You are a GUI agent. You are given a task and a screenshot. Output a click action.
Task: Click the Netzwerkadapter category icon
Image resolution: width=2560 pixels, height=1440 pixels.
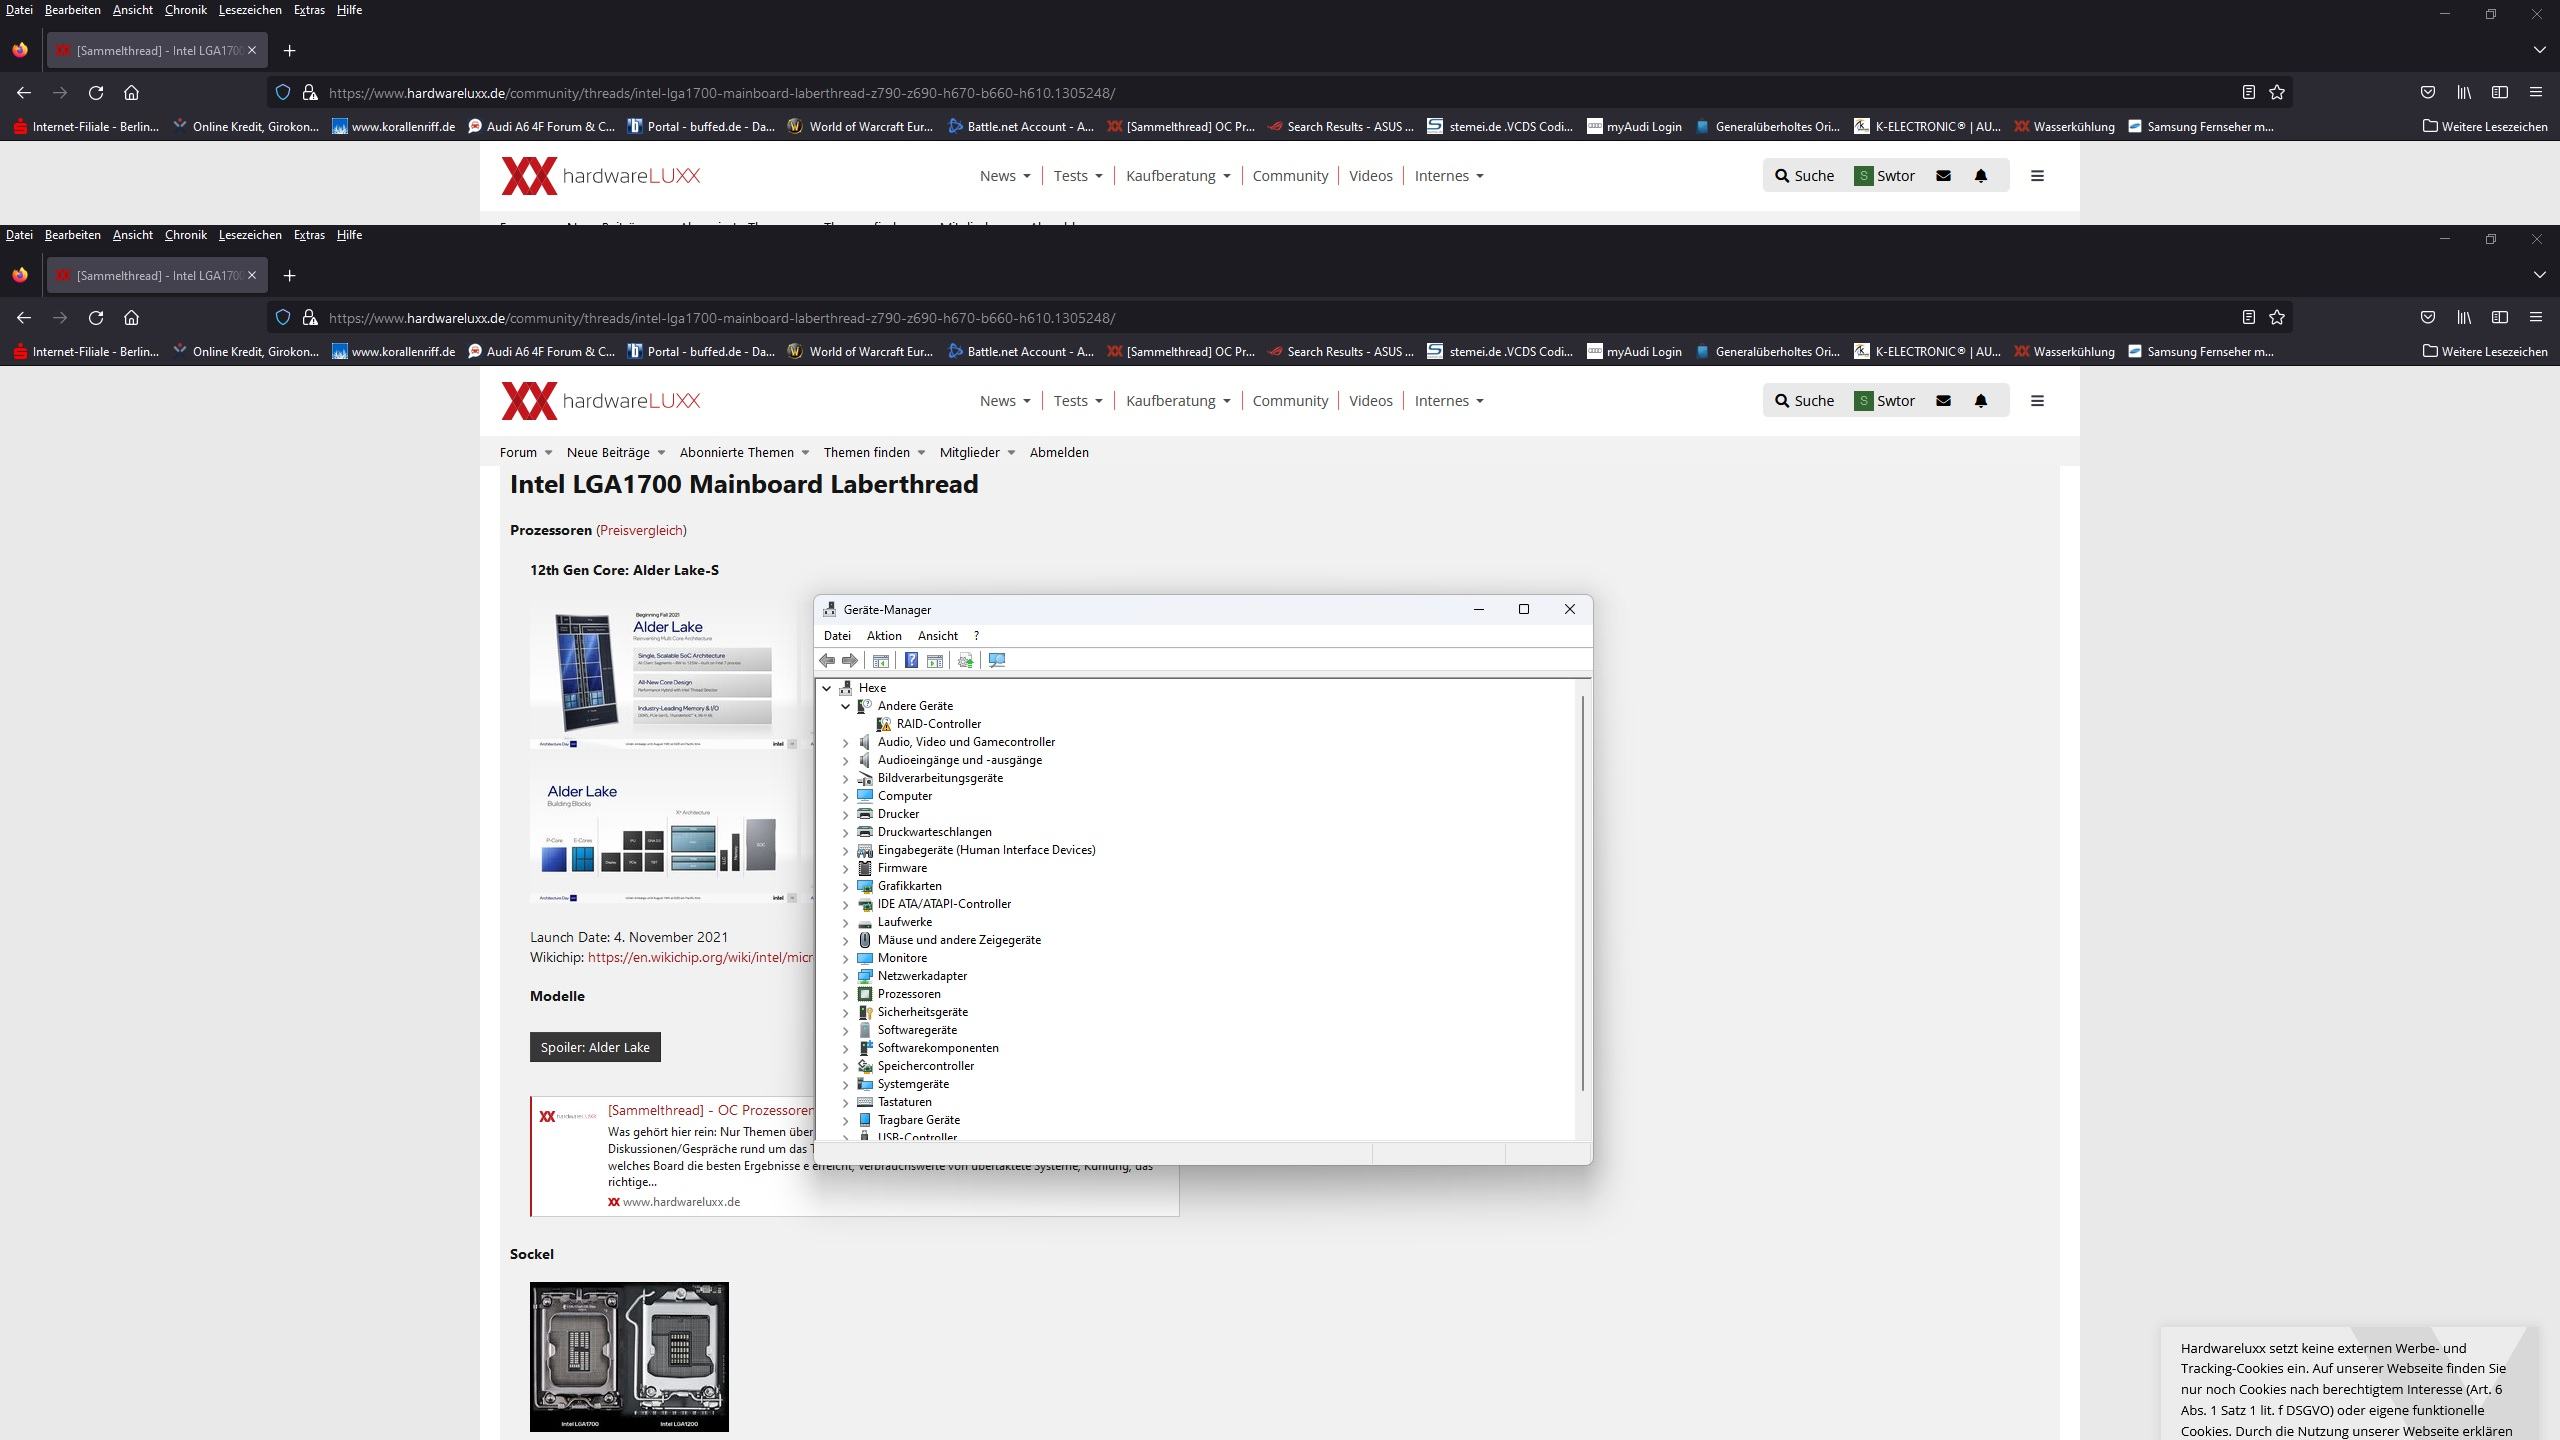[865, 976]
